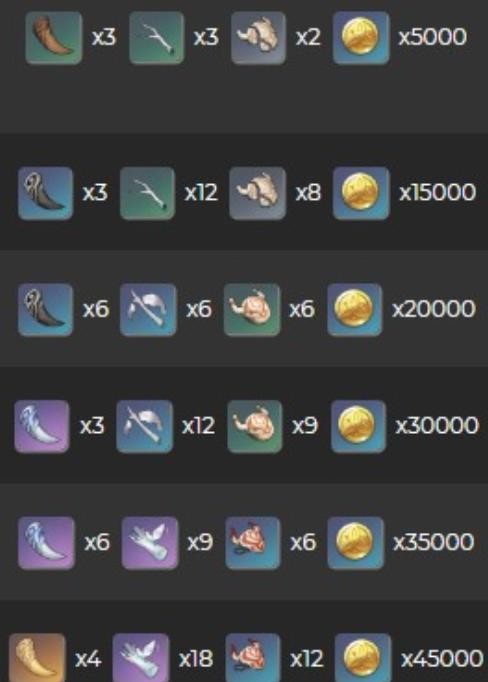Click the x45000 coin amount text
This screenshot has height=682, width=488.
(442, 659)
